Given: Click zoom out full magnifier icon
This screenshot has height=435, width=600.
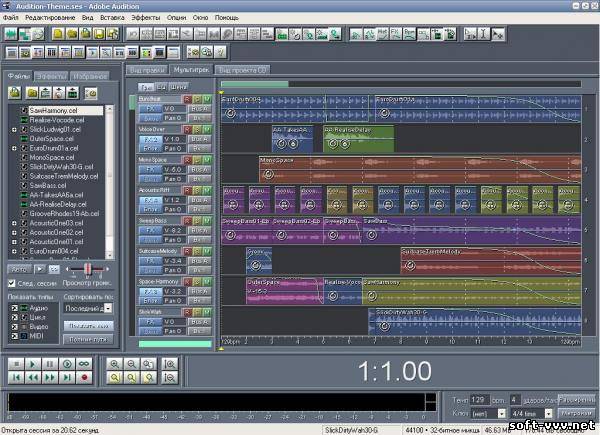Looking at the screenshot, I should (148, 364).
